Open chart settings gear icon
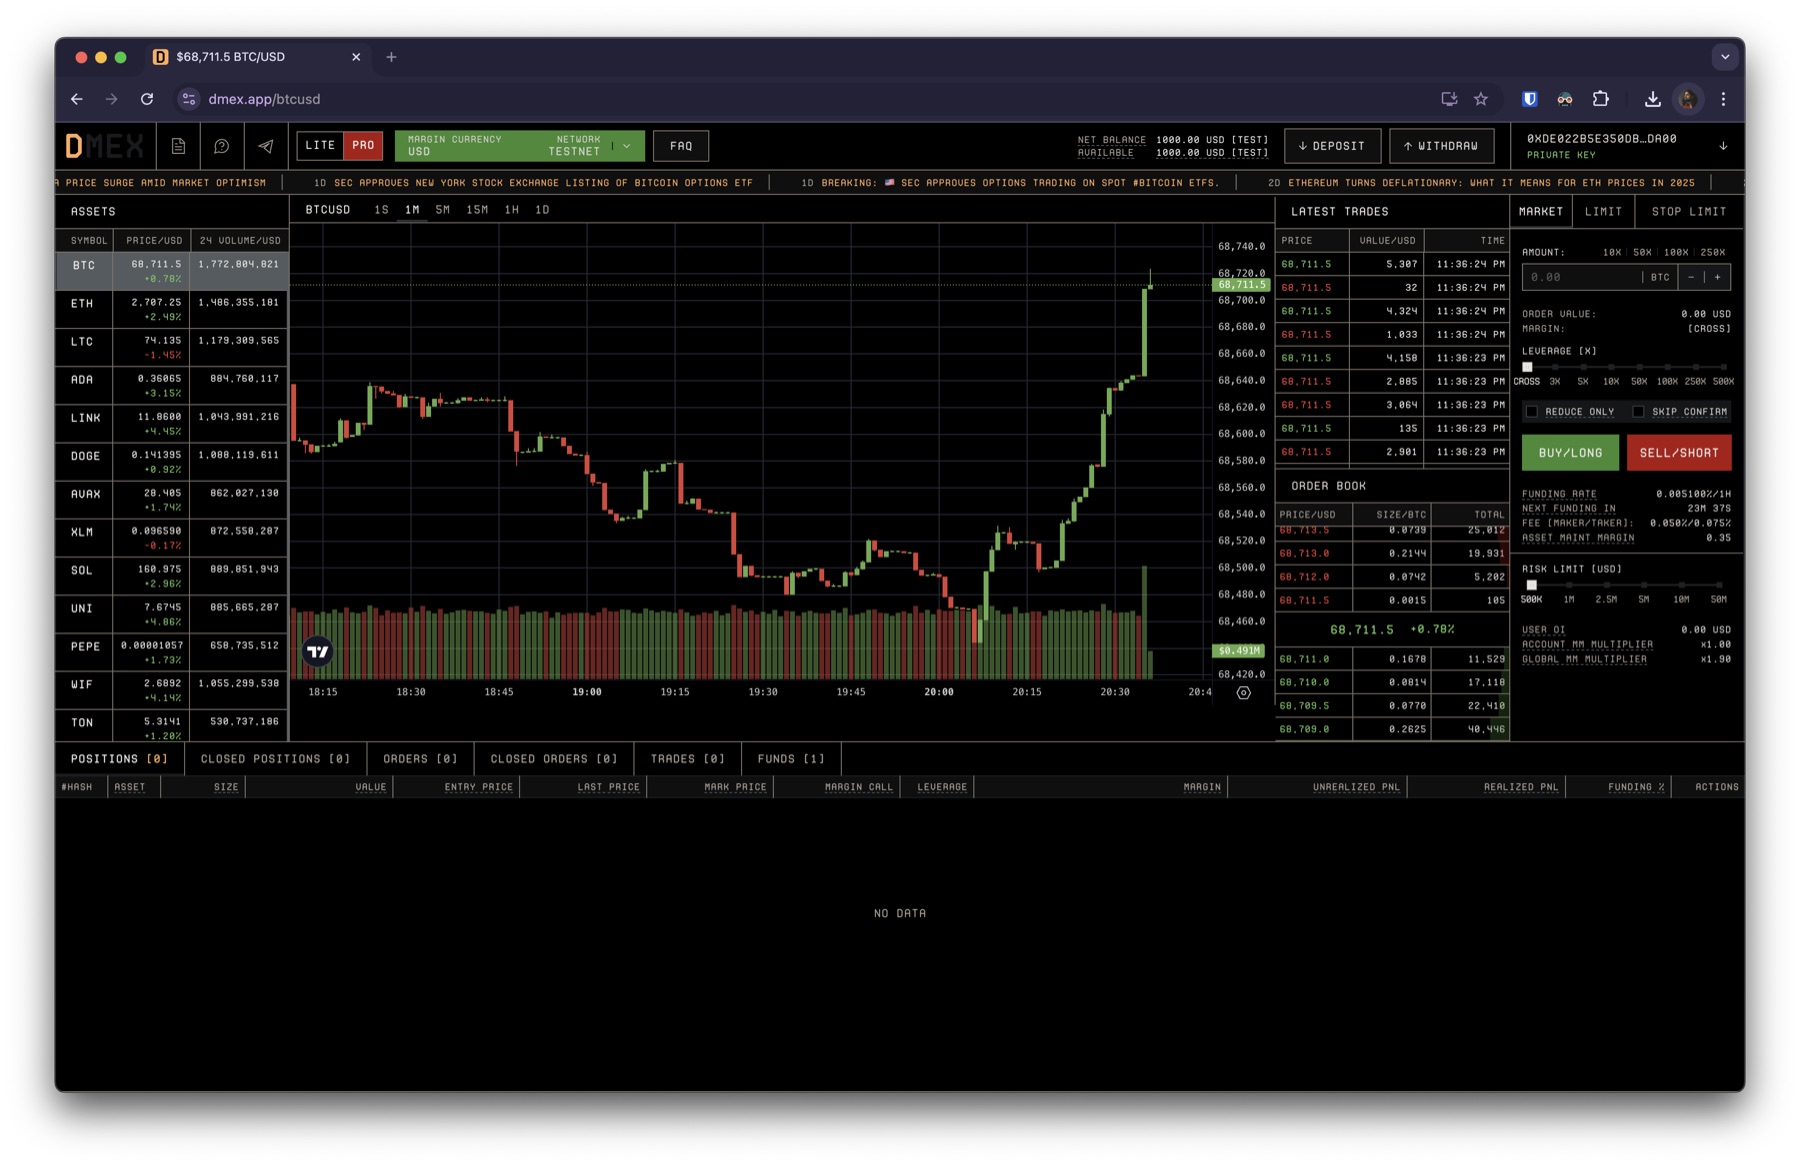The image size is (1800, 1165). pyautogui.click(x=1243, y=692)
